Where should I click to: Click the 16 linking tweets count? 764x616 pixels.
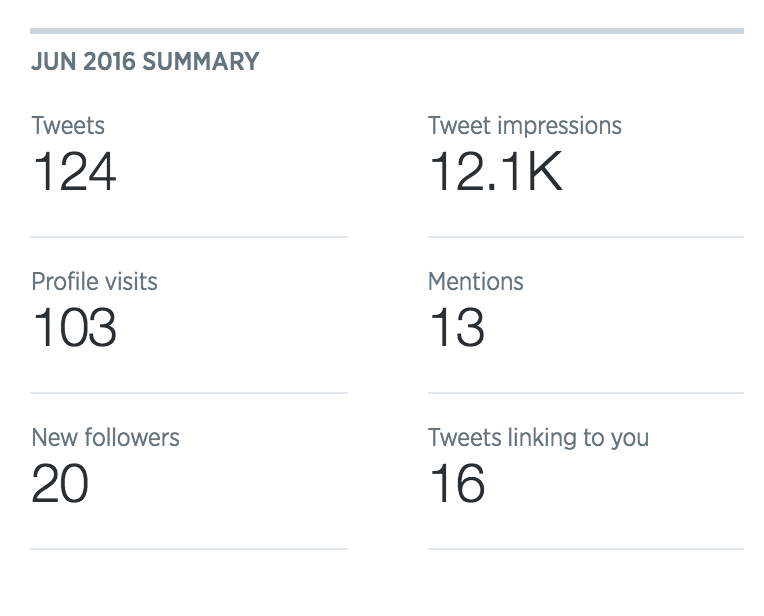[458, 483]
